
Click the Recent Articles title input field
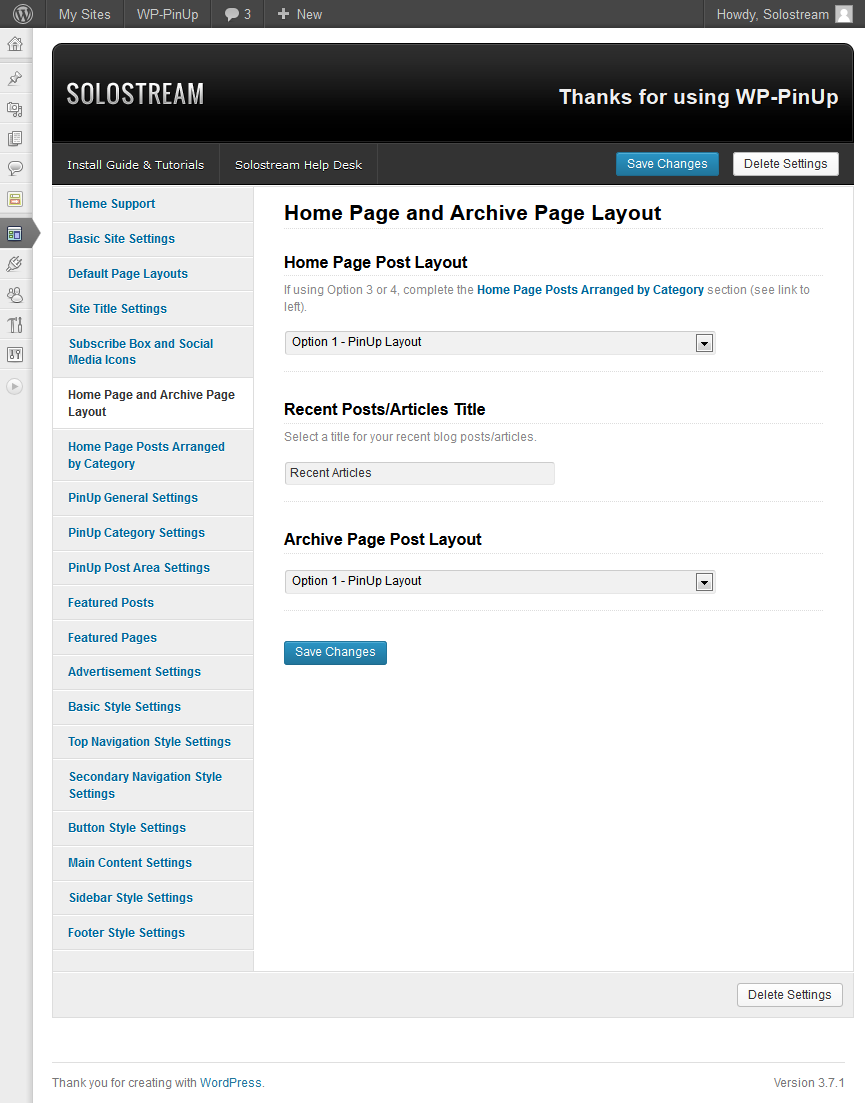click(420, 473)
